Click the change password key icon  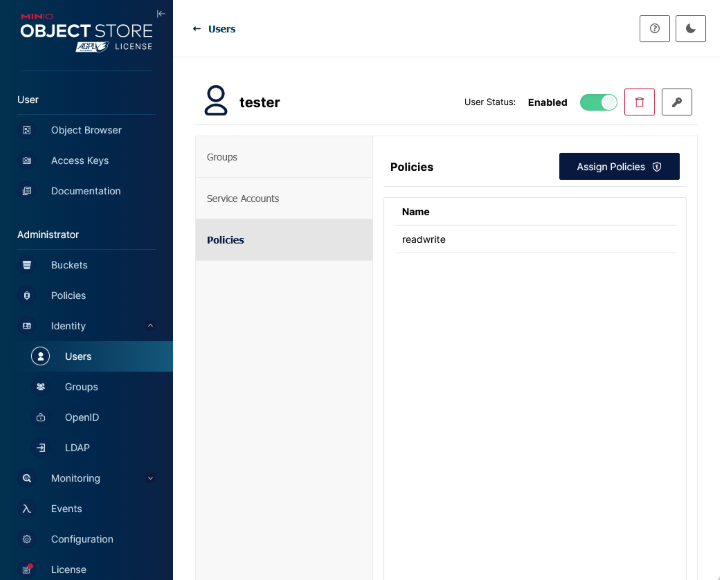(x=677, y=102)
